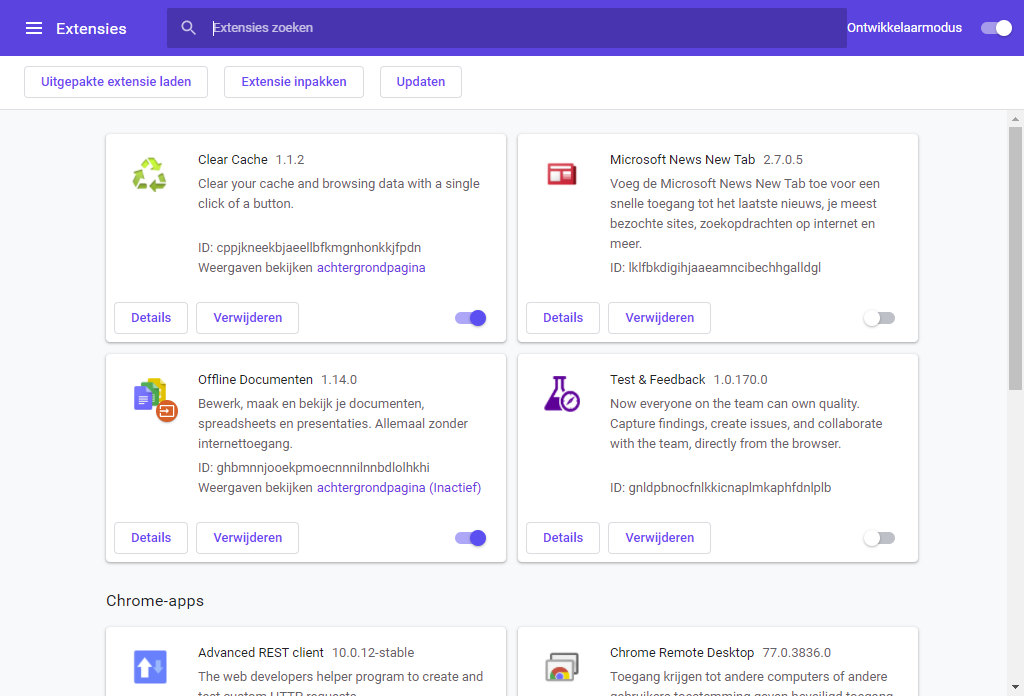This screenshot has height=696, width=1024.
Task: Turn off the Offline Documenten extension
Action: 471,538
